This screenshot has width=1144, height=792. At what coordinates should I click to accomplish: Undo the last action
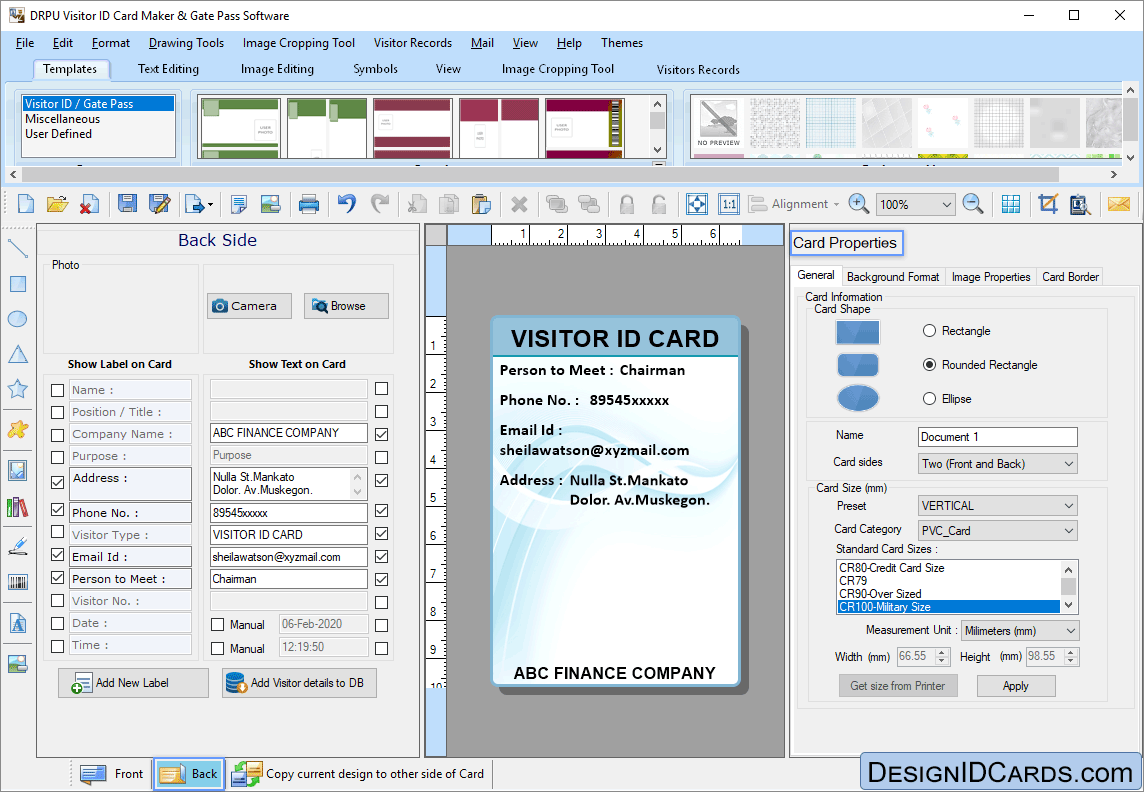tap(346, 204)
